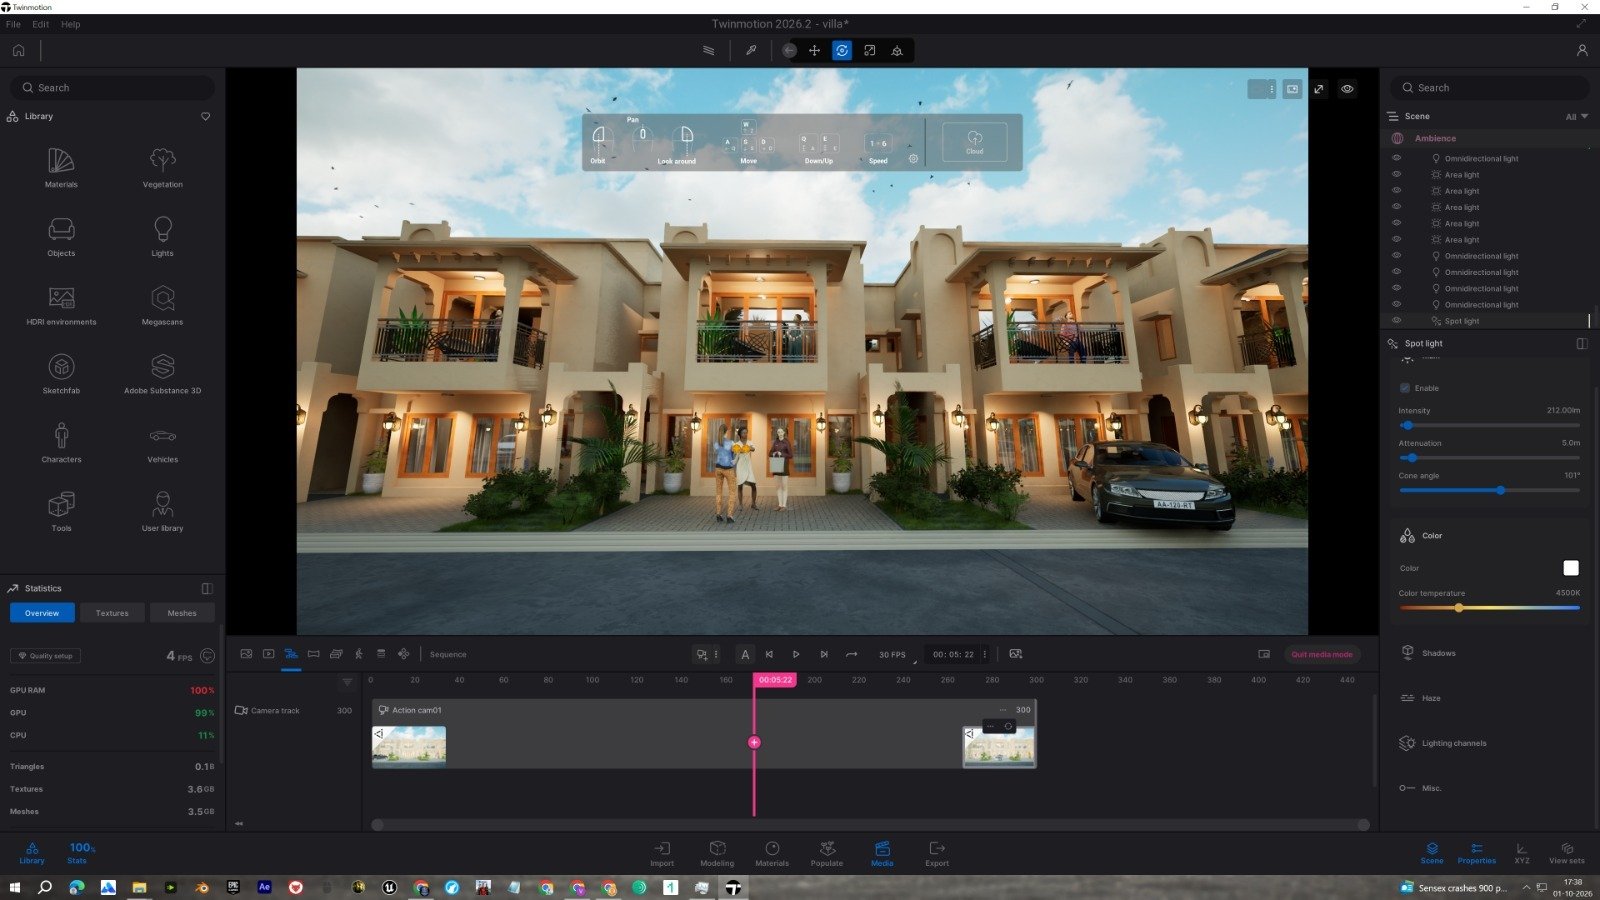Open HDRI environments in the library
The height and width of the screenshot is (900, 1600).
[61, 305]
